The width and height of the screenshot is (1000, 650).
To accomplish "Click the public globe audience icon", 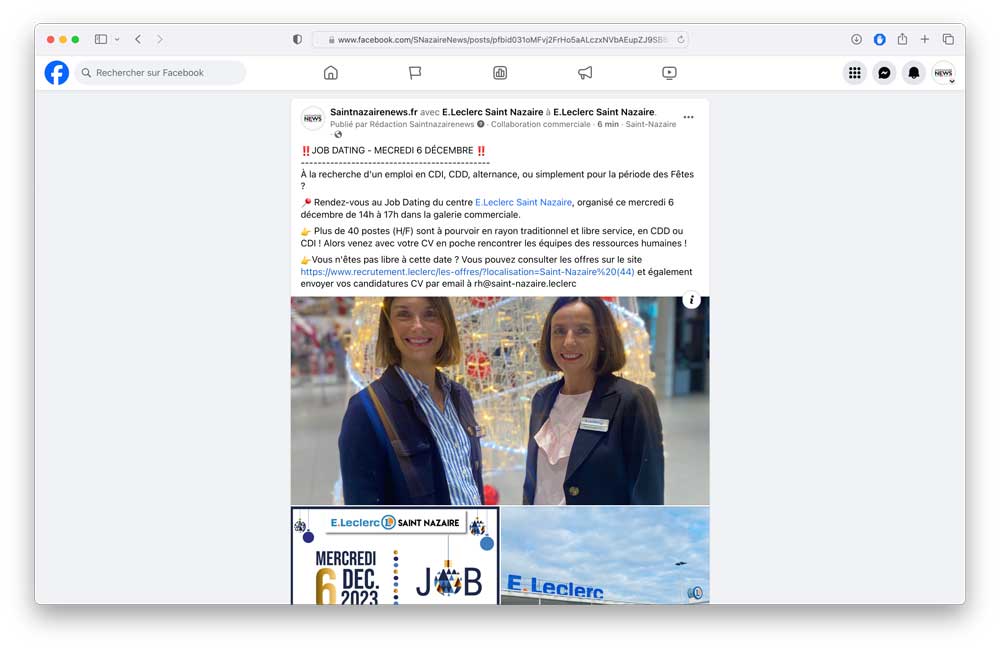I will coord(338,134).
